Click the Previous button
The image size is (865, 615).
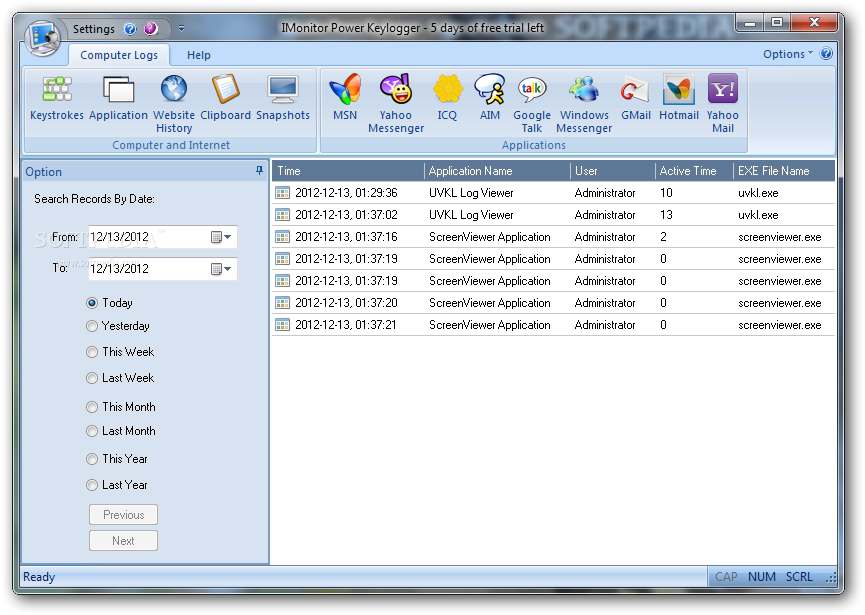tap(124, 515)
